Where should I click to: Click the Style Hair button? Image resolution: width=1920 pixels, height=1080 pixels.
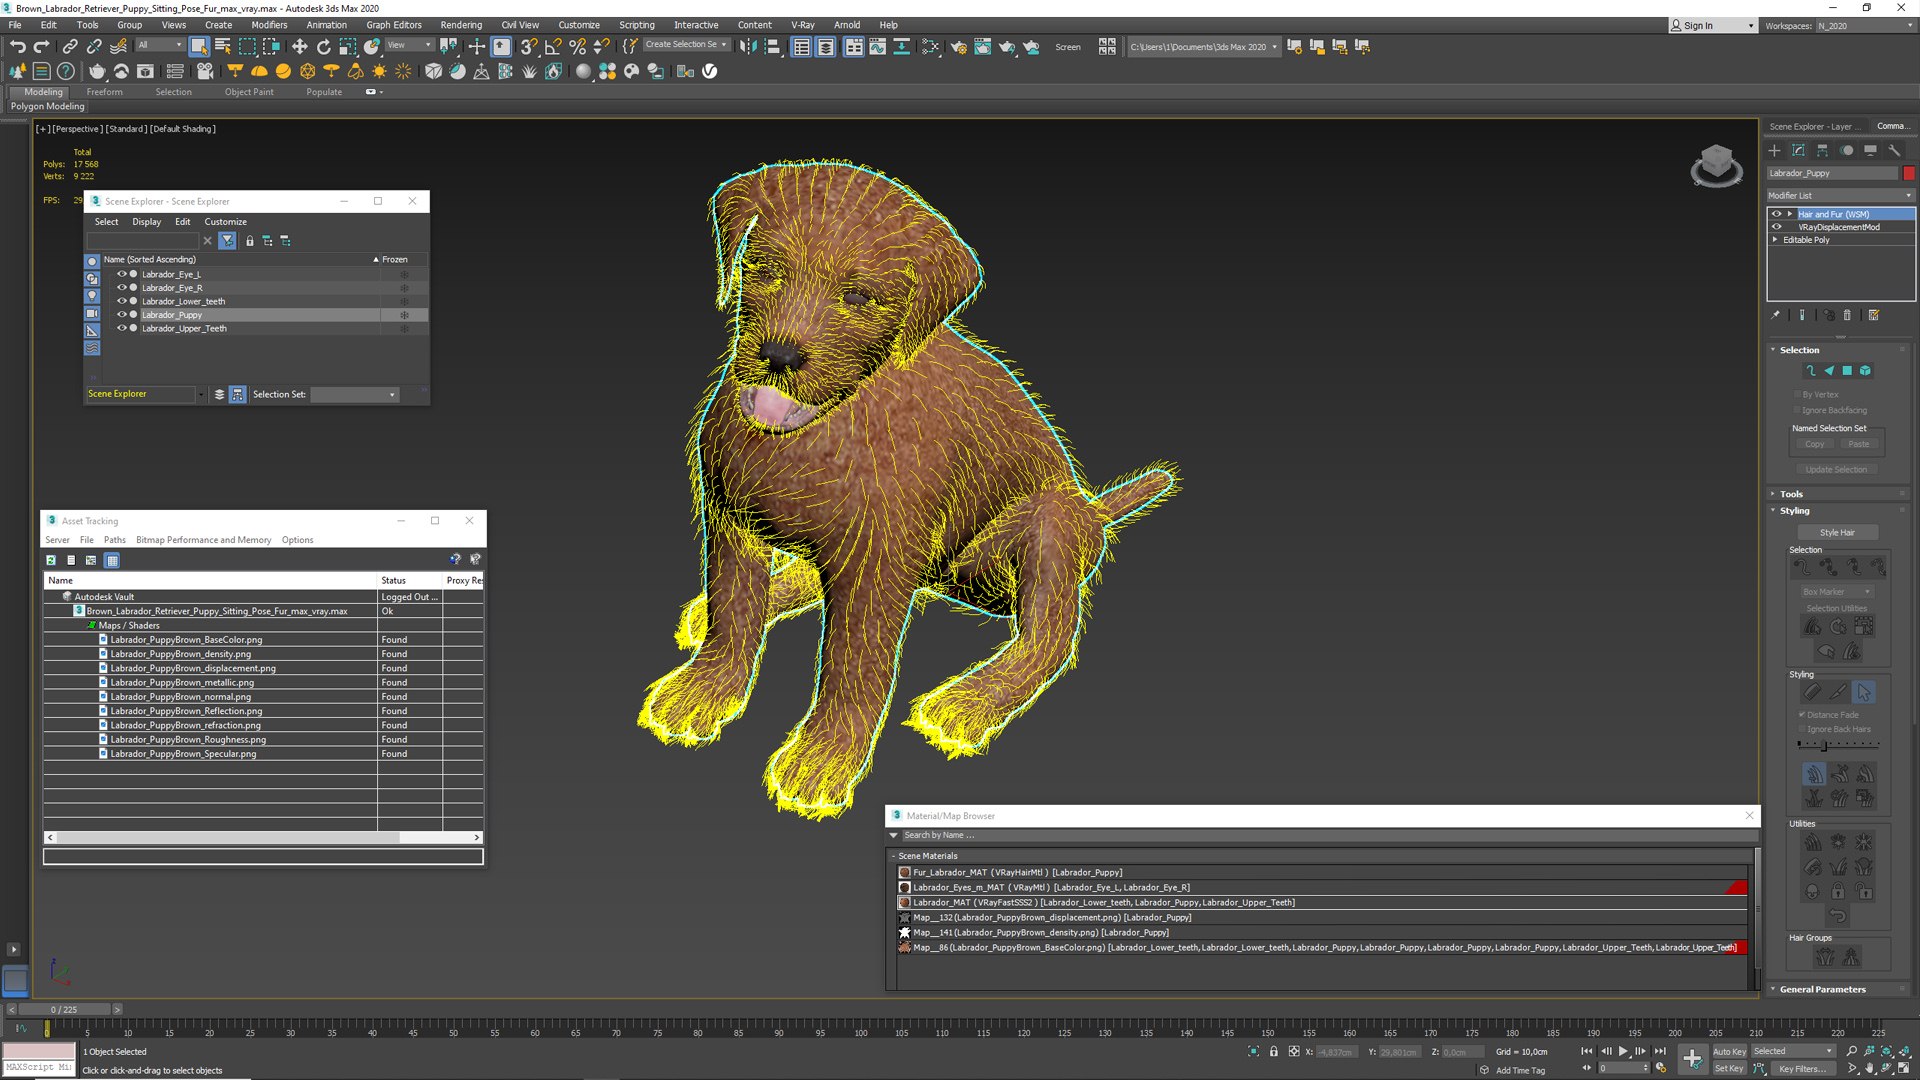[1837, 533]
